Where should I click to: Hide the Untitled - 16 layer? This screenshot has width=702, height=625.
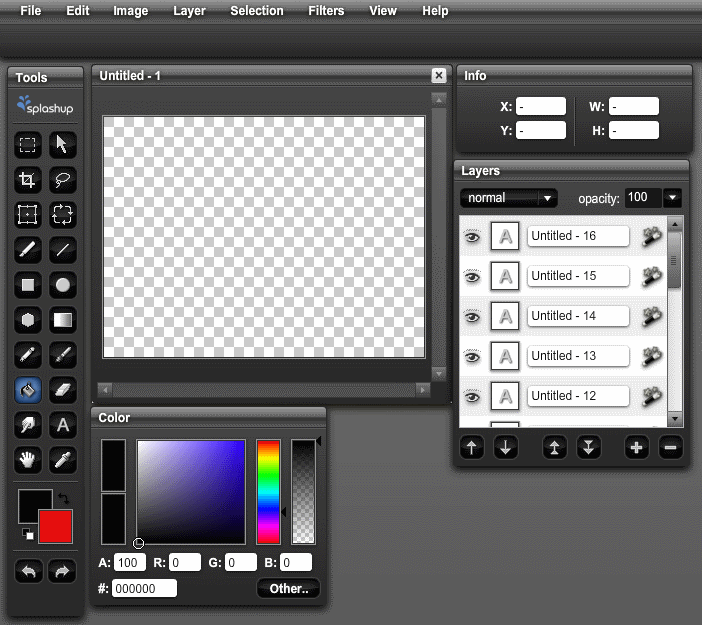click(473, 237)
